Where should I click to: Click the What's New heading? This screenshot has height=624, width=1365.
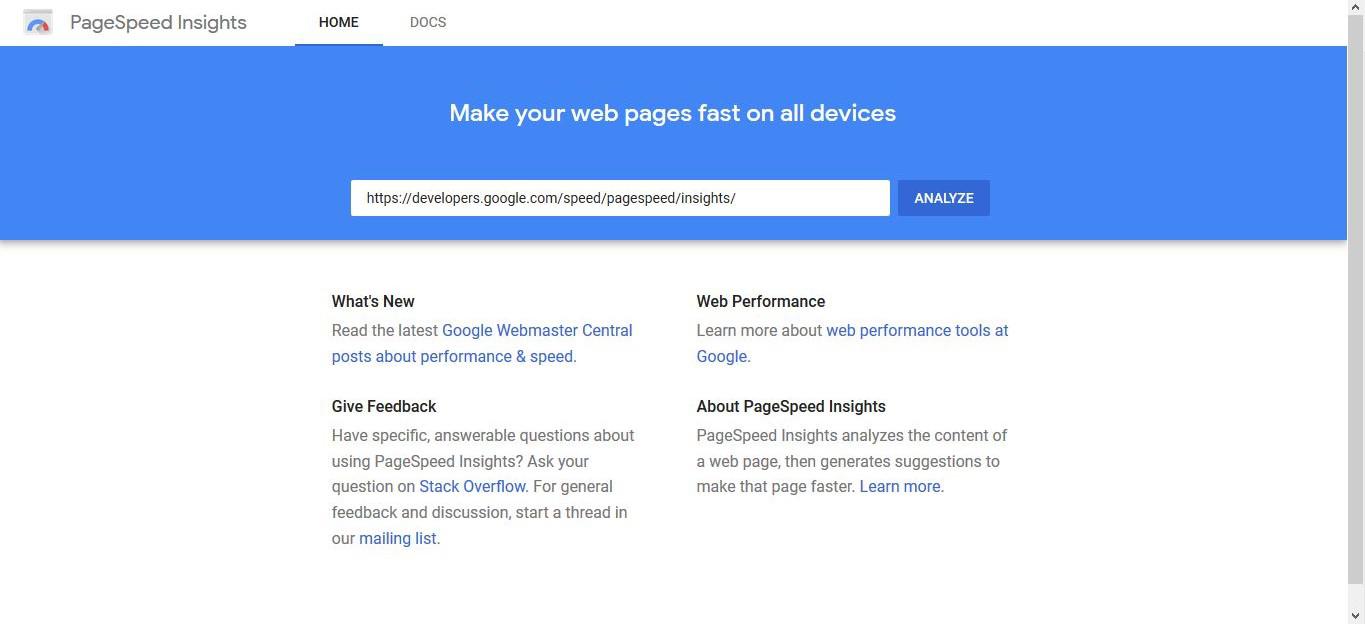click(373, 302)
